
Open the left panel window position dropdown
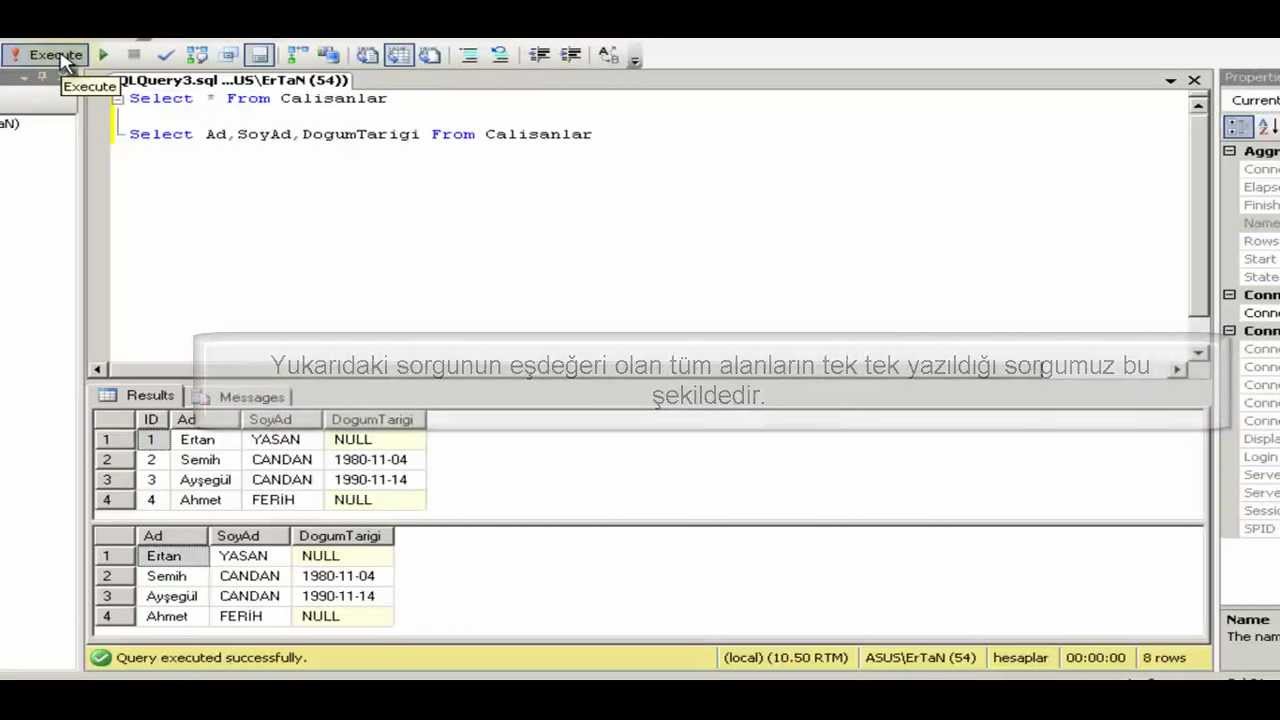pos(24,77)
